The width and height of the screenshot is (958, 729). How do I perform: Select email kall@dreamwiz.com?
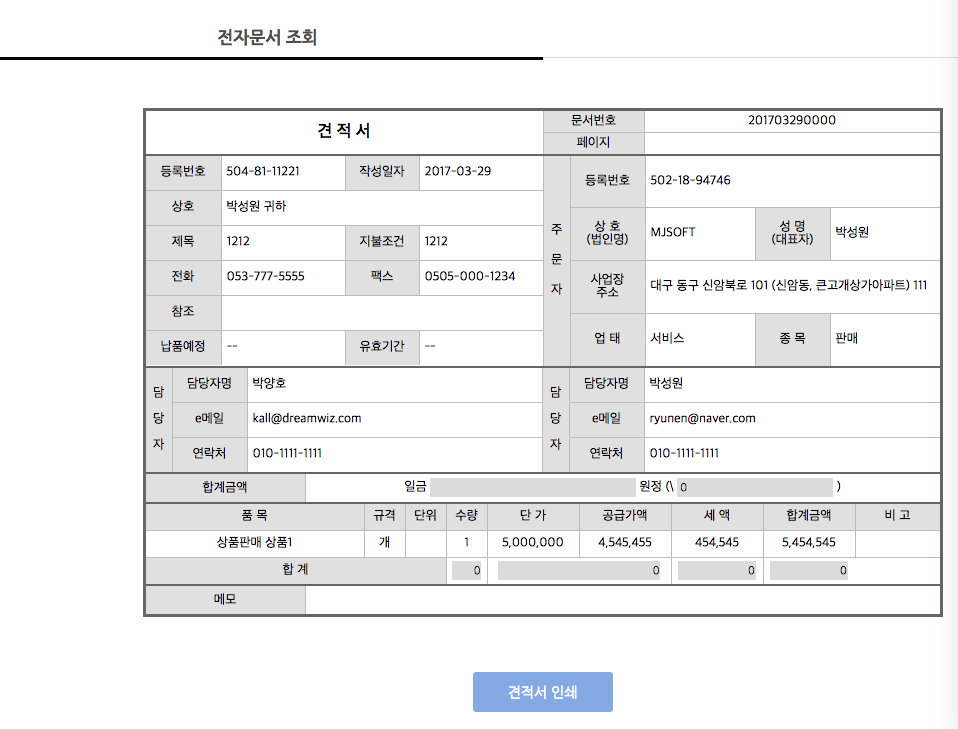[x=307, y=418]
